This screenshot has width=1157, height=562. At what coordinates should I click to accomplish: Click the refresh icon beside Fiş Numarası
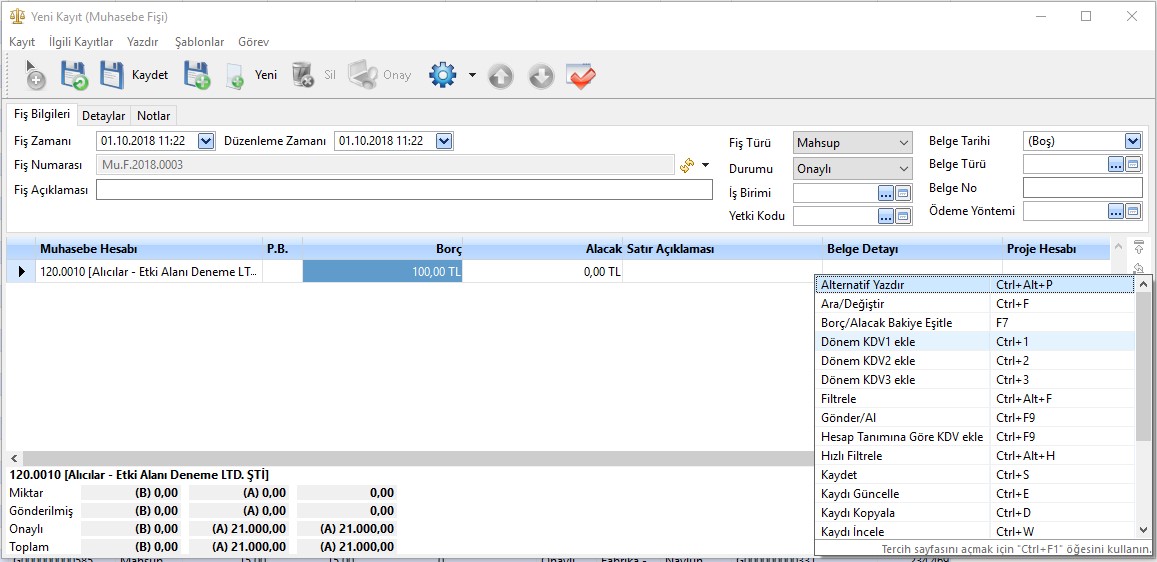(x=687, y=165)
